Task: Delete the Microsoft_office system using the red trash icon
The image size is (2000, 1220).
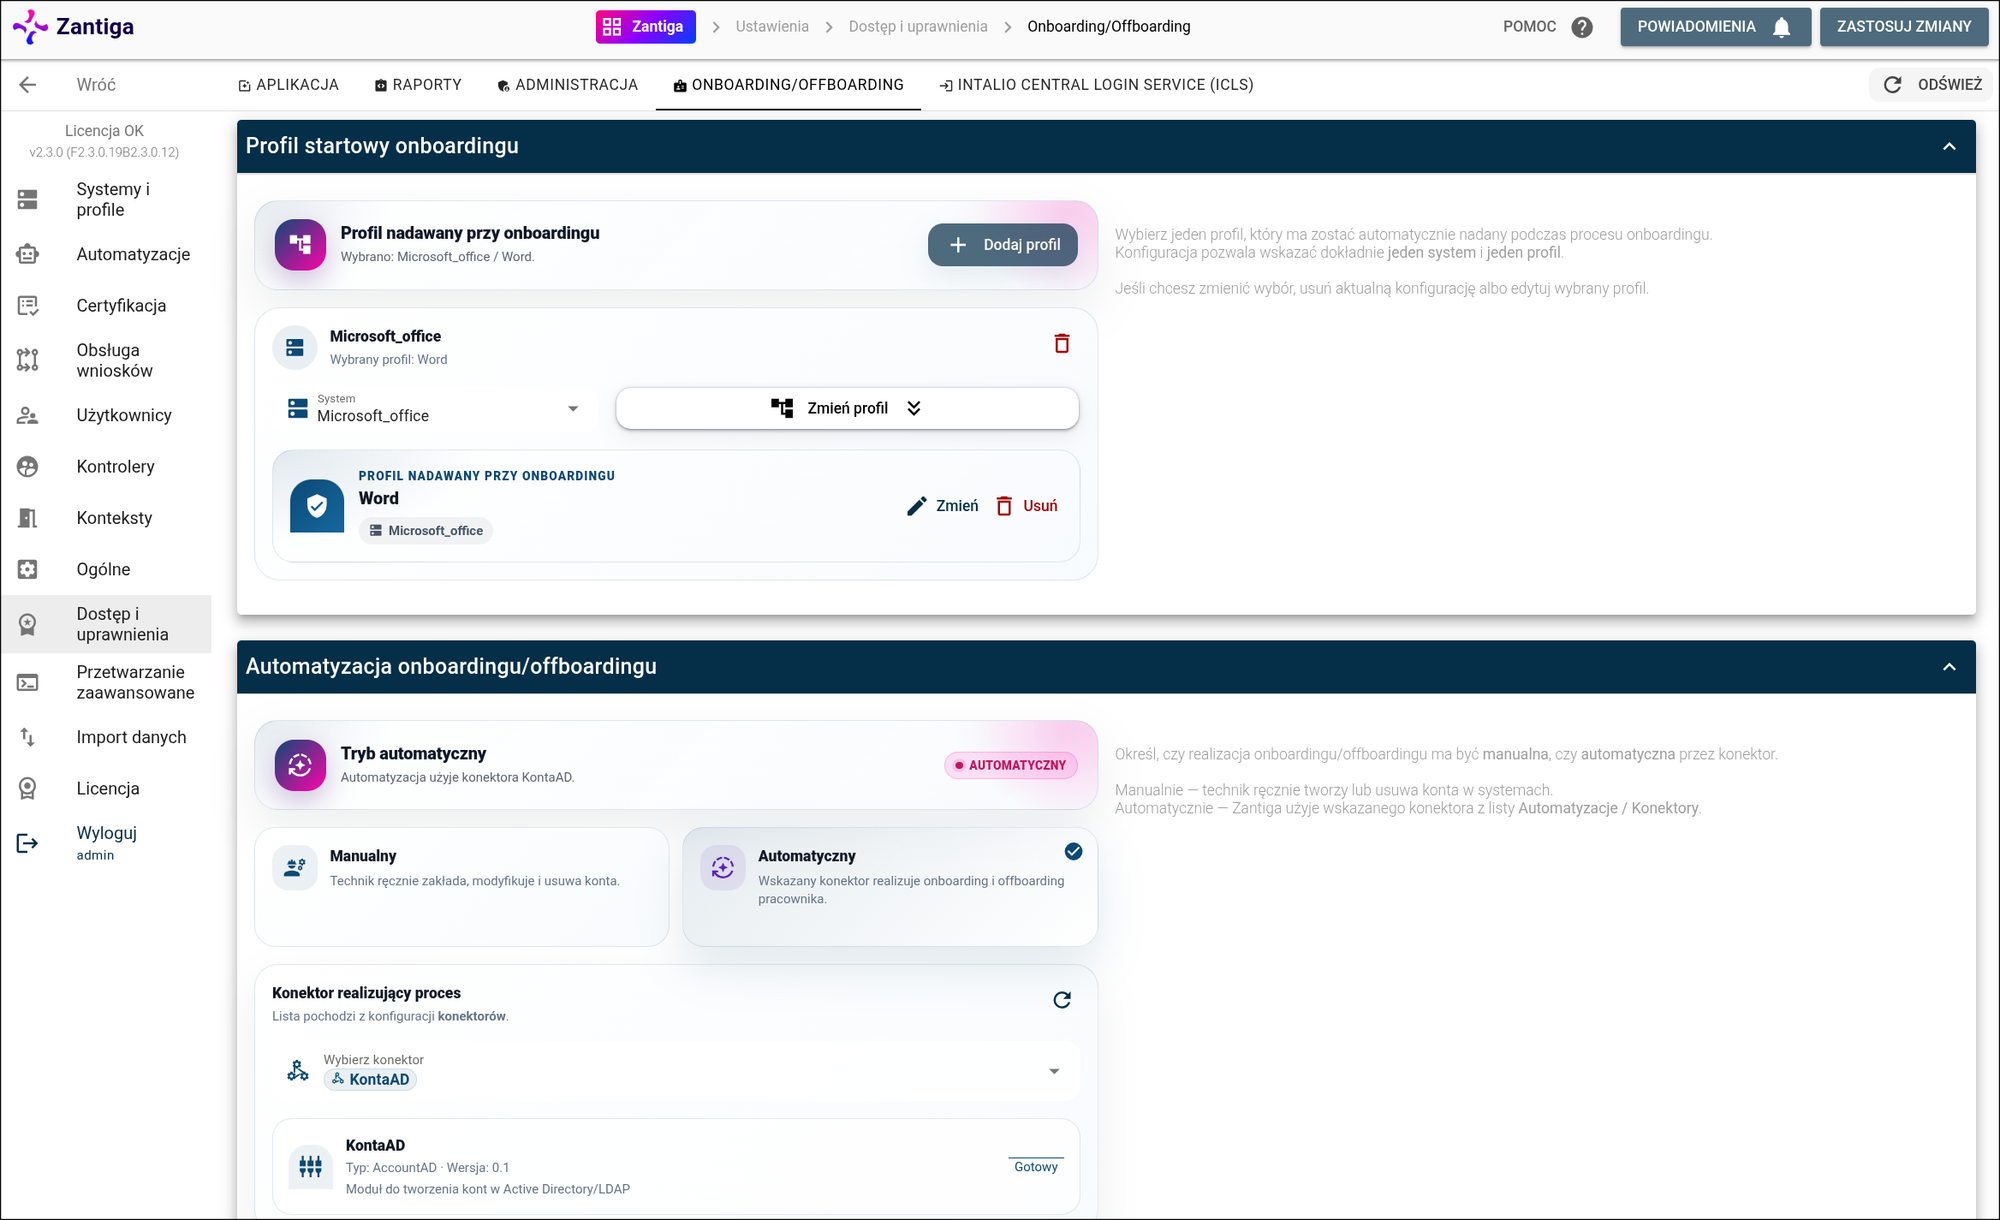Action: point(1062,343)
